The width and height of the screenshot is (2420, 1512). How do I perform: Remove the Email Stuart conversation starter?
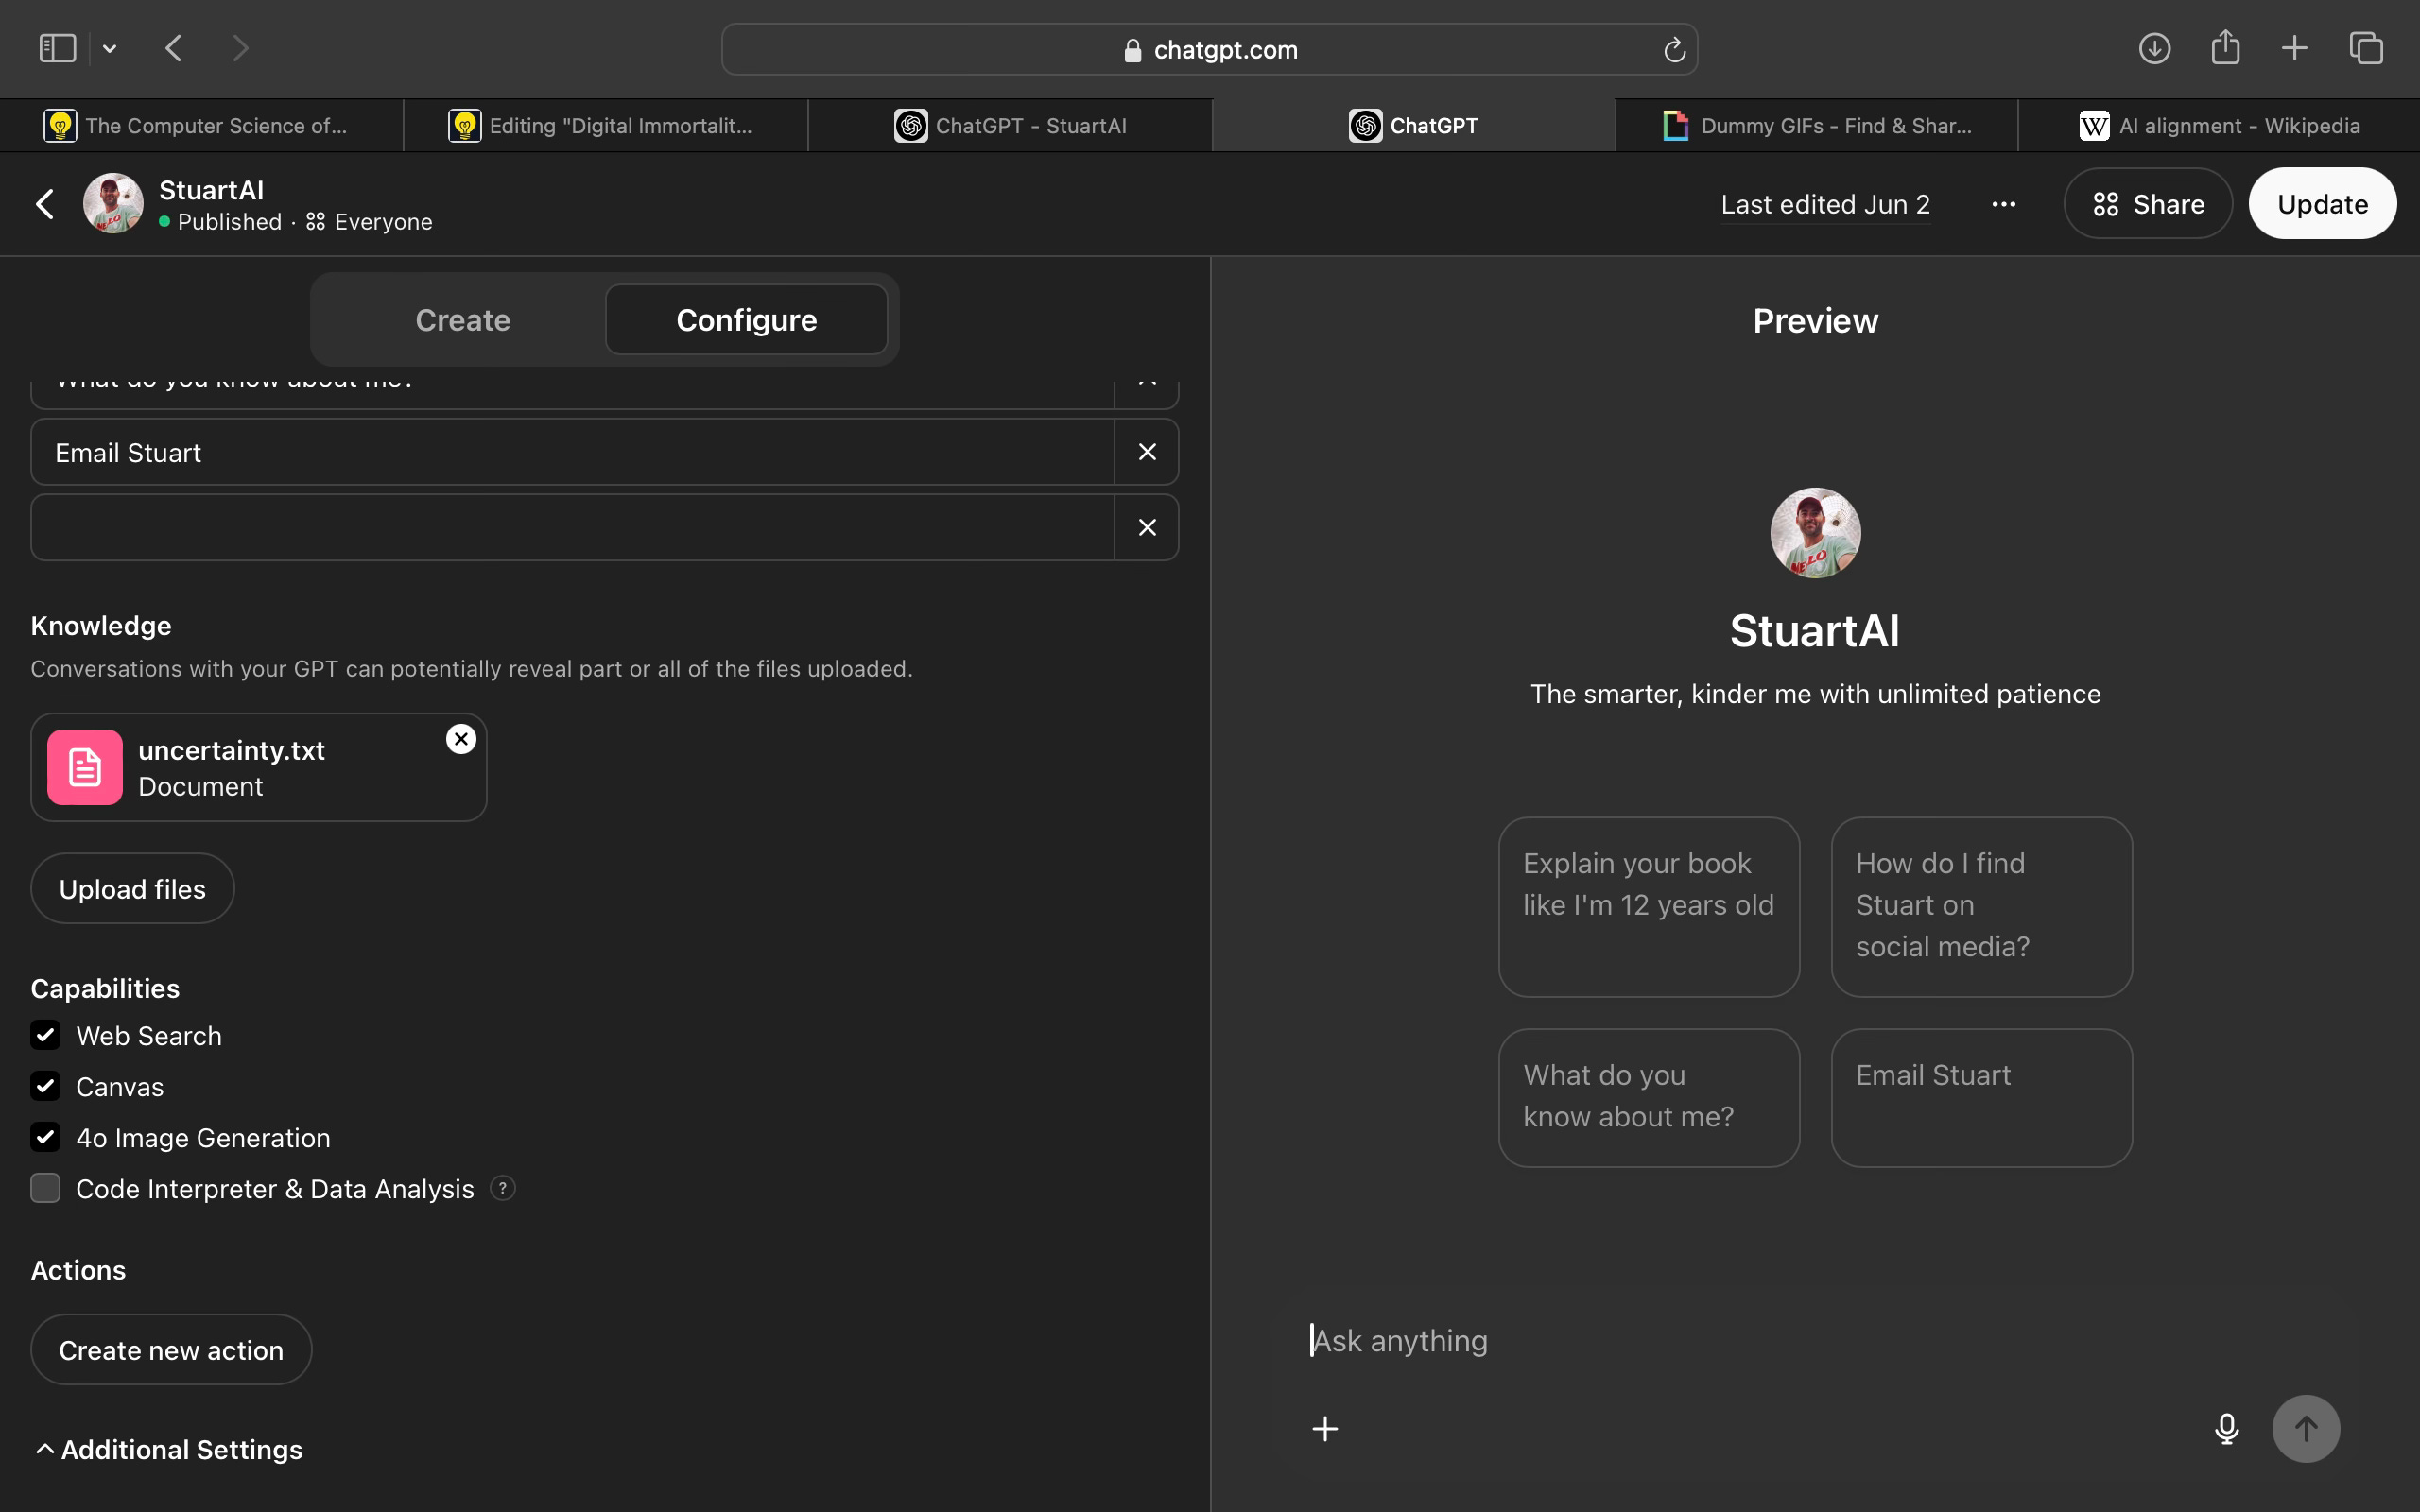click(1147, 452)
